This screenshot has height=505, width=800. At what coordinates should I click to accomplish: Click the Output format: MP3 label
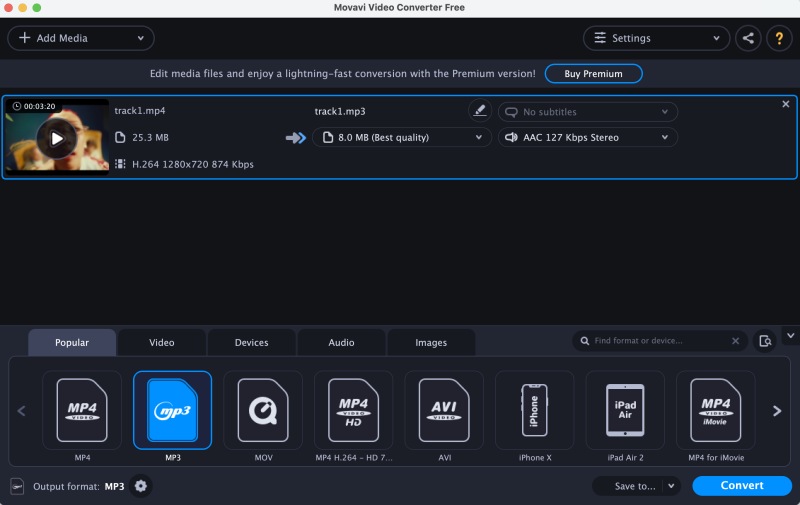click(x=79, y=486)
